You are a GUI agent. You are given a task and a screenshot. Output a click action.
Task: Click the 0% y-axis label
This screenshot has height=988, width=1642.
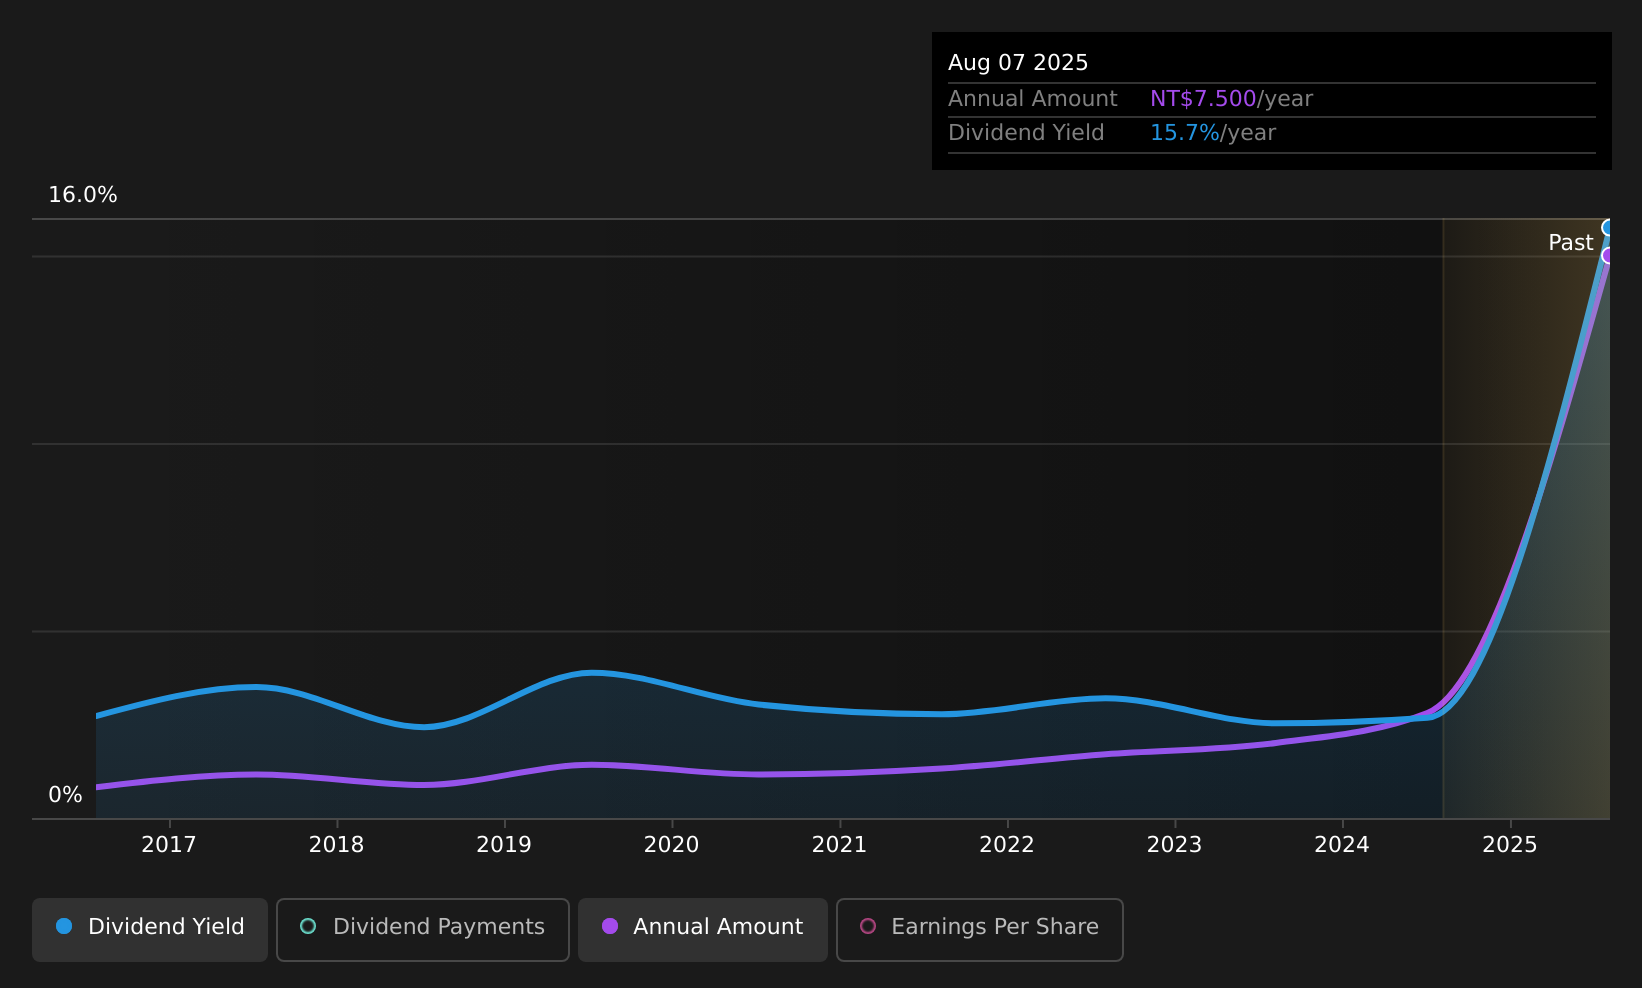pos(65,795)
